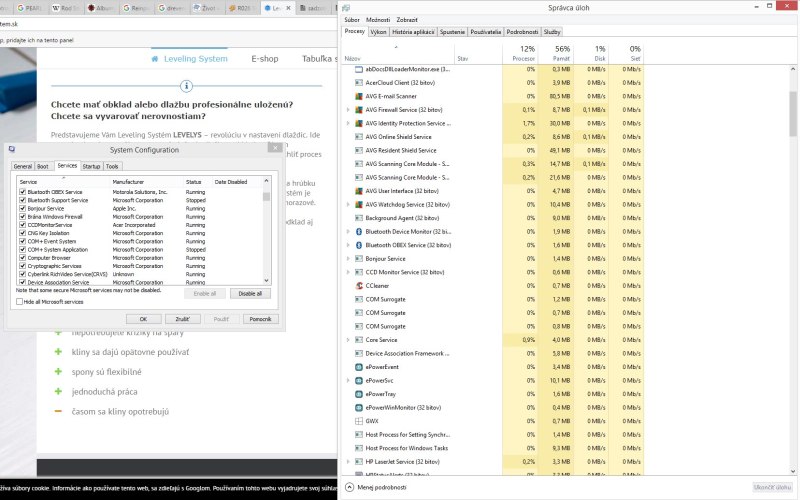Click the info circle icon on the webpage
Image resolution: width=800 pixels, height=500 pixels.
point(186,86)
